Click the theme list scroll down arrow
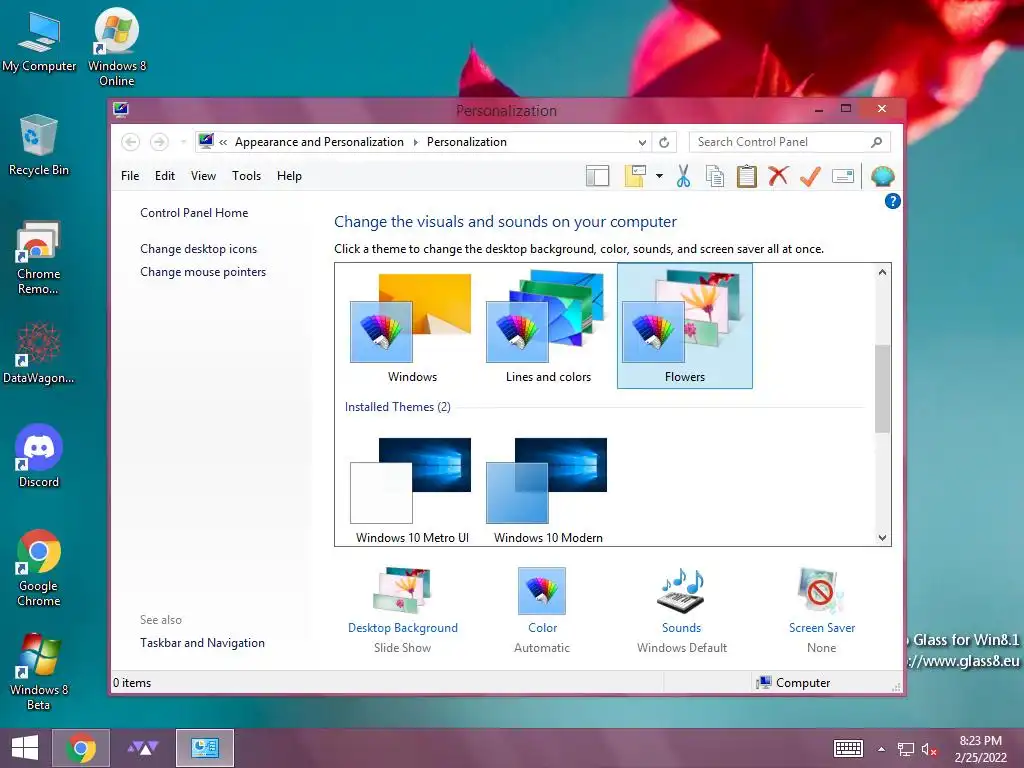 [882, 537]
